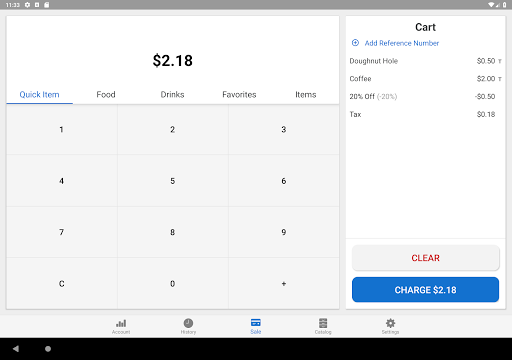512x360 pixels.
Task: Tap keypad digit 5
Action: pyautogui.click(x=173, y=181)
